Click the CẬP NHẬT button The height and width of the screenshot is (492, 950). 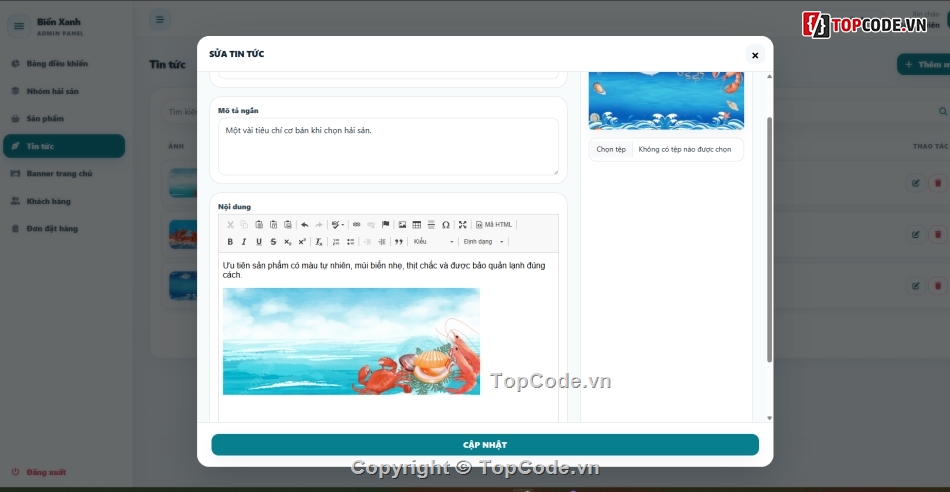[x=485, y=445]
